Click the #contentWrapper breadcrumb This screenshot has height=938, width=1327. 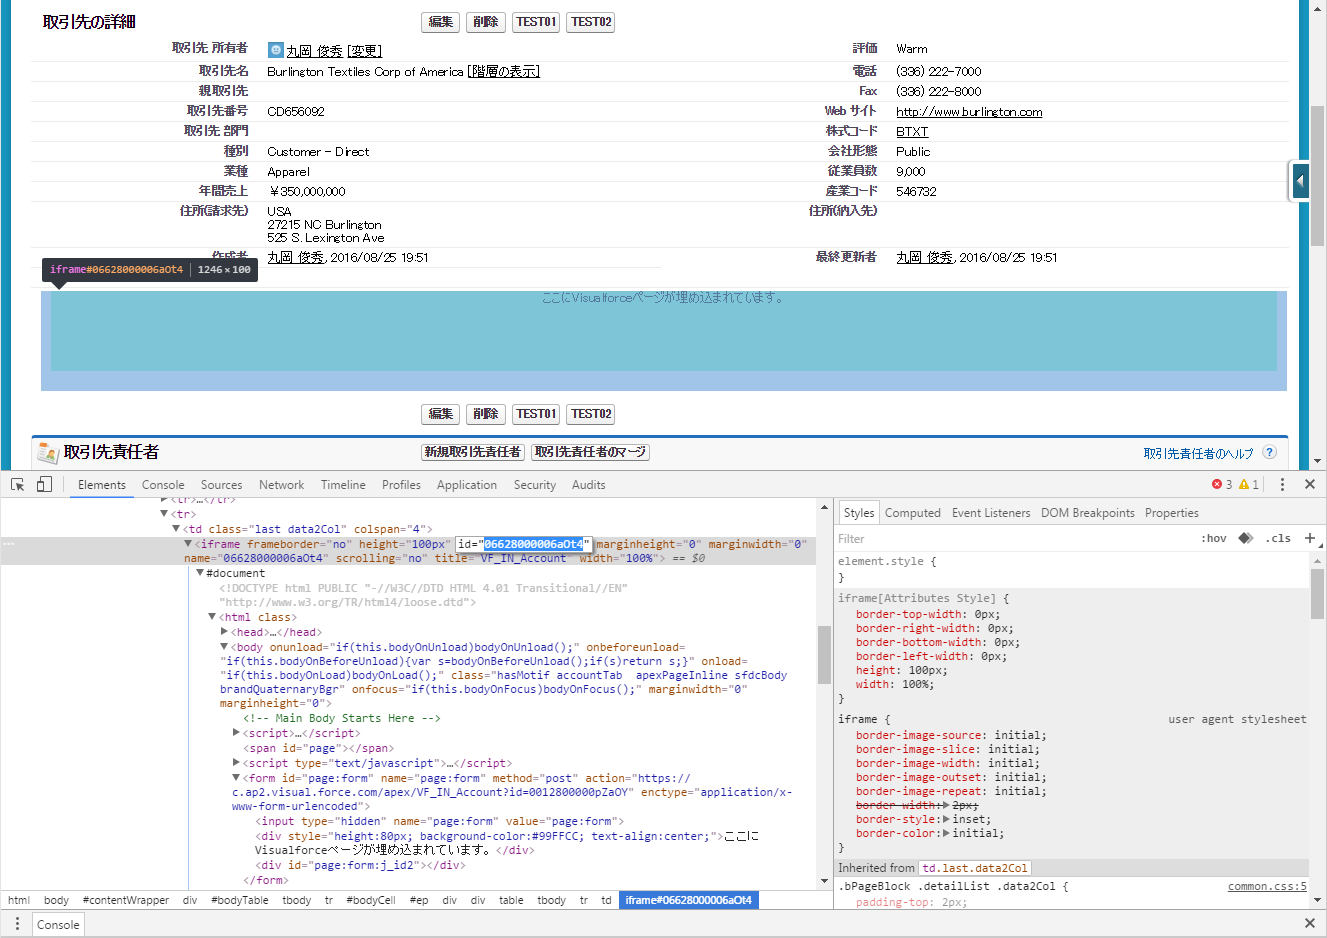[x=126, y=900]
